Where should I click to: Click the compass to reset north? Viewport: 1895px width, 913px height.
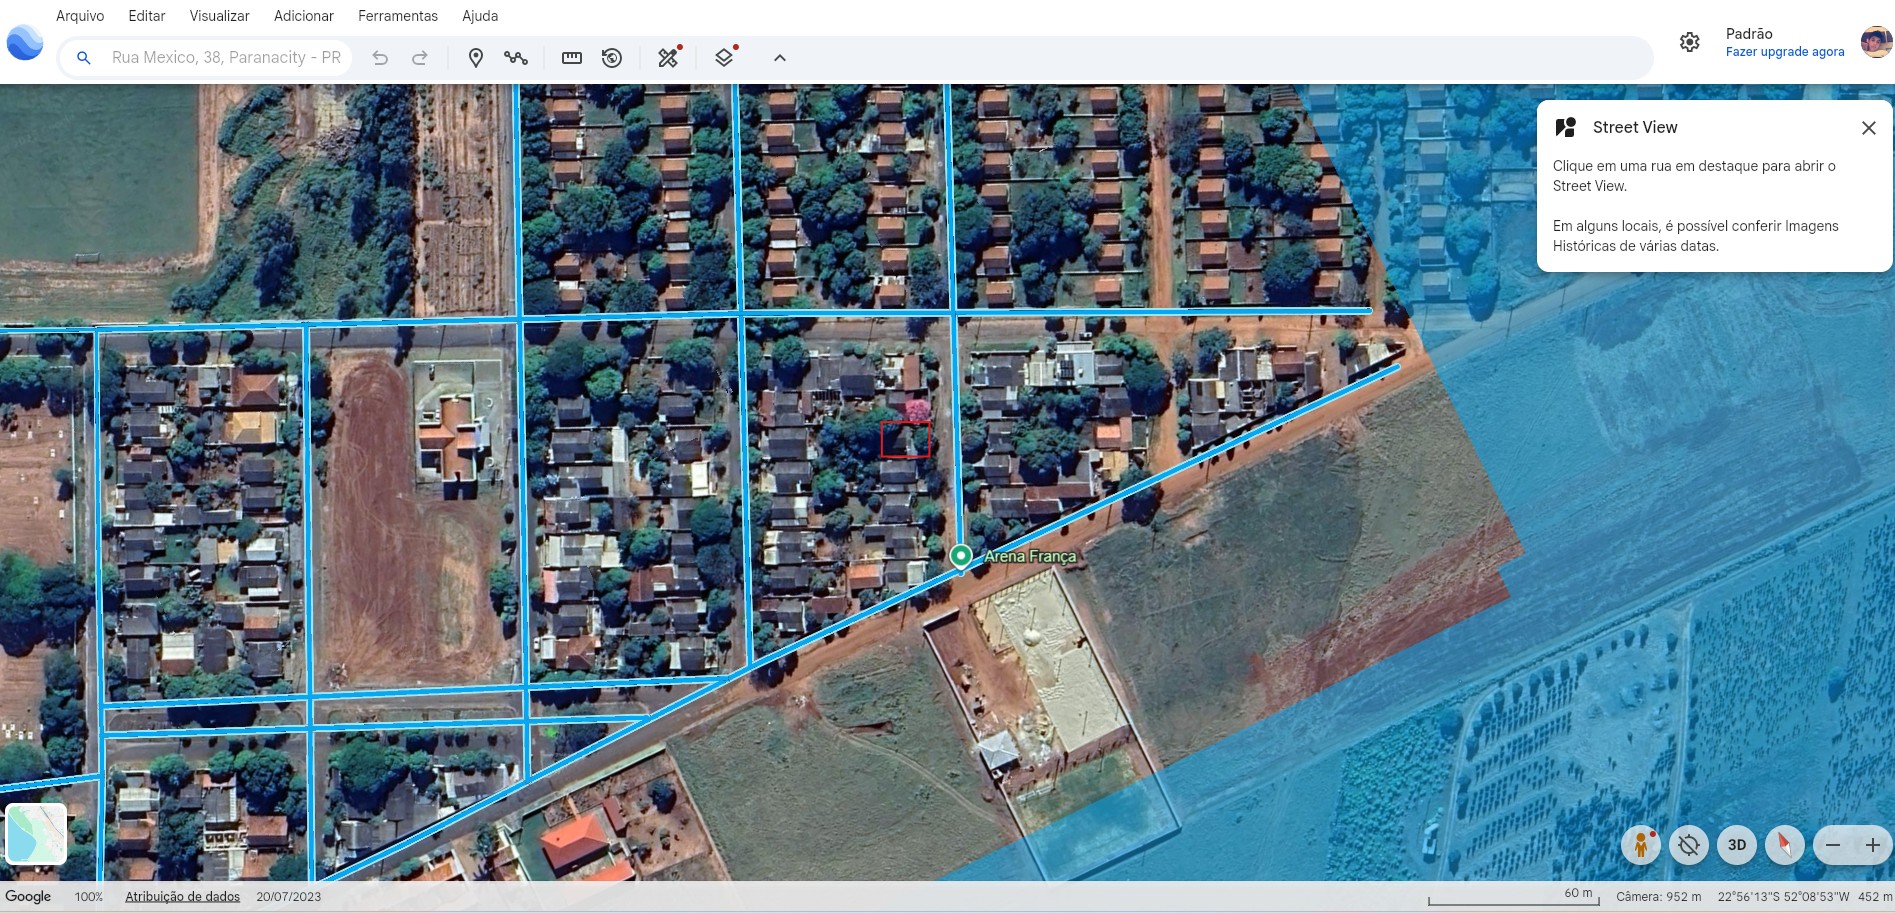tap(1784, 845)
